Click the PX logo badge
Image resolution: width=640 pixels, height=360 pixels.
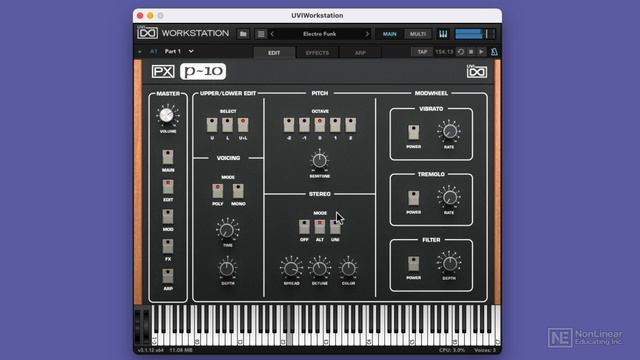click(x=163, y=71)
